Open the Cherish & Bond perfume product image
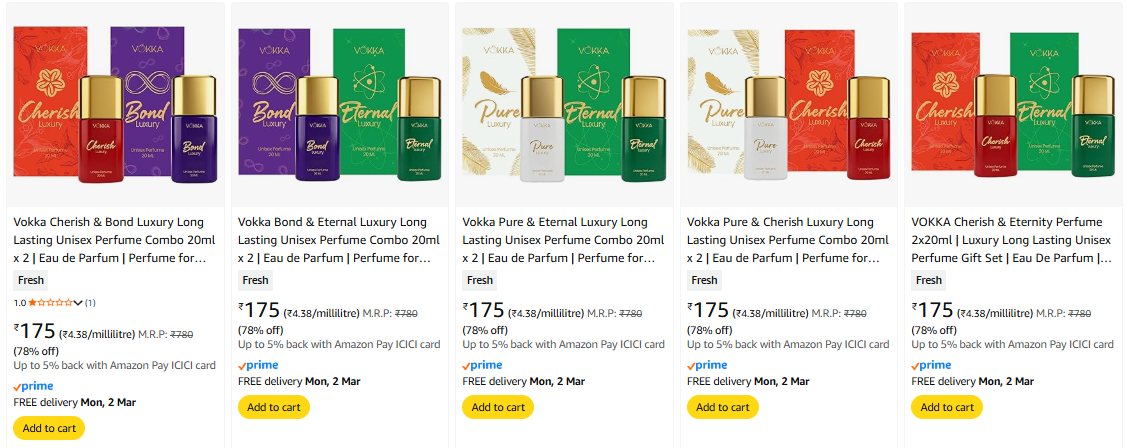Image resolution: width=1132 pixels, height=448 pixels. click(115, 105)
